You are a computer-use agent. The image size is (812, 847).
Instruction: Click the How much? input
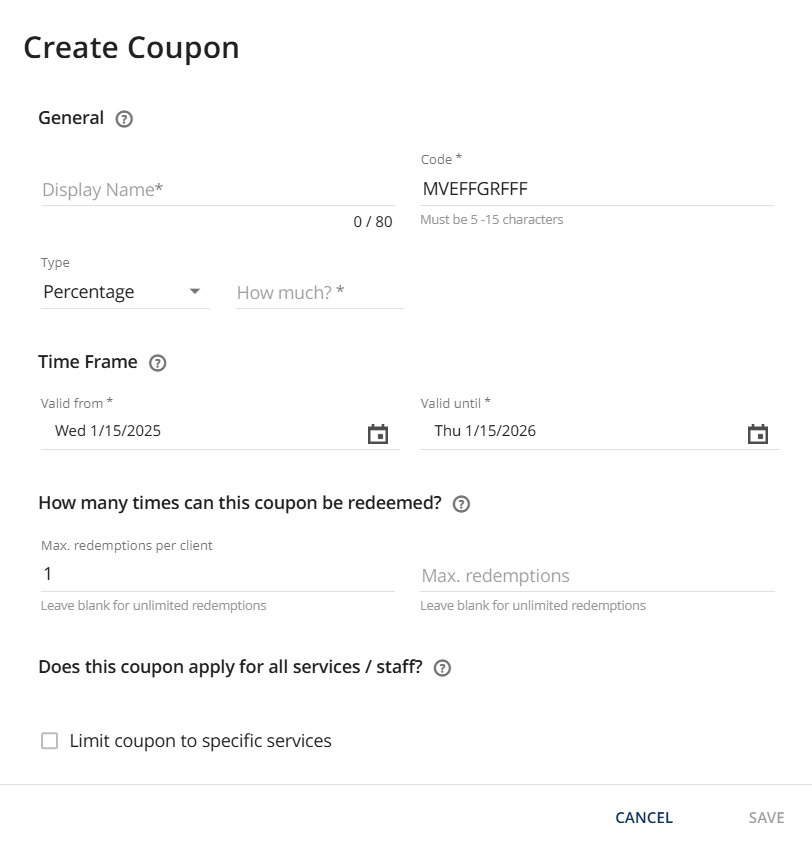click(319, 292)
